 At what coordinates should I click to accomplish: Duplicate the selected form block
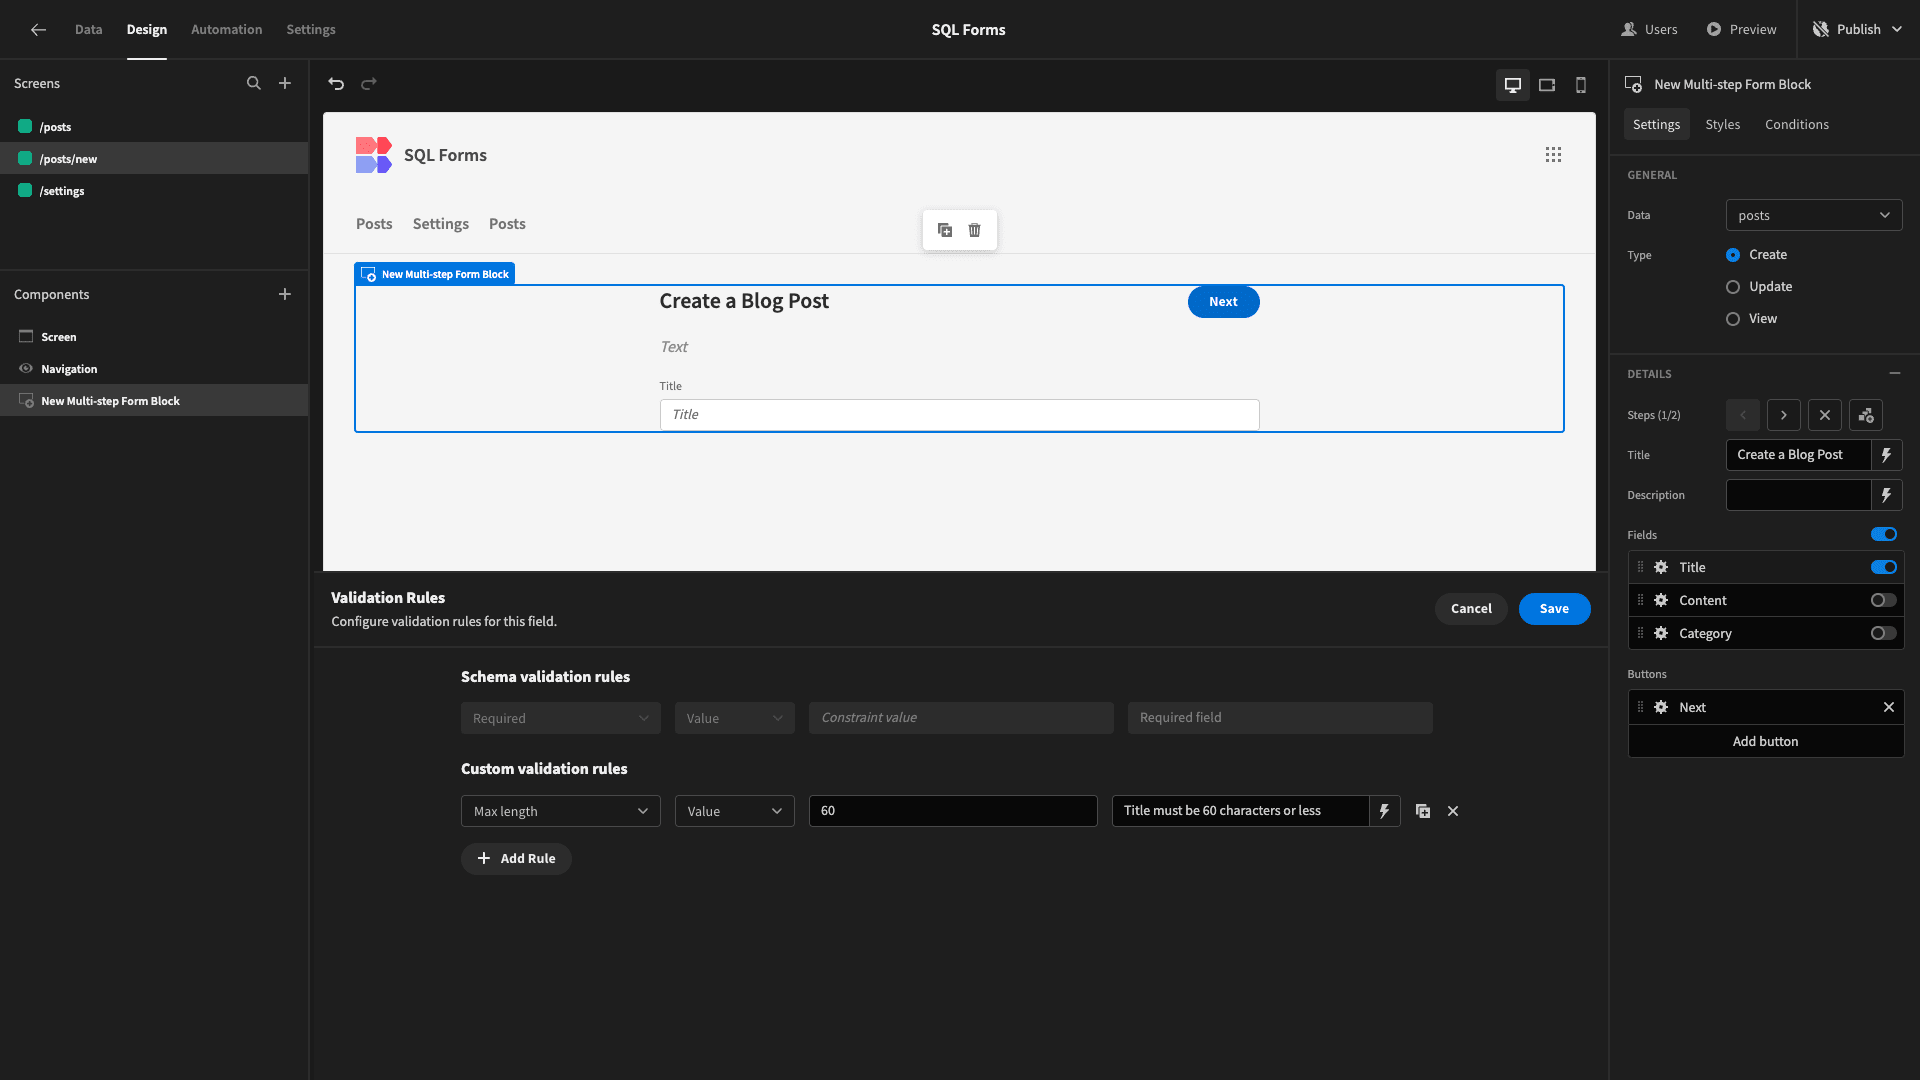click(x=945, y=230)
